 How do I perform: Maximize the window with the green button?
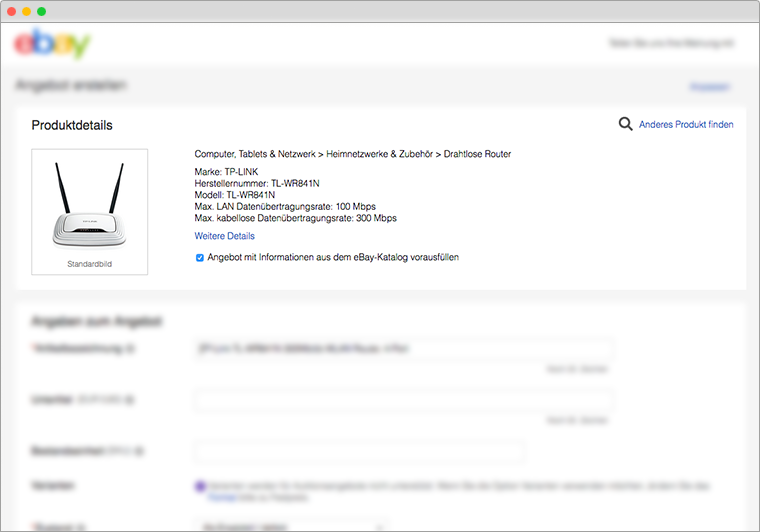tap(41, 11)
